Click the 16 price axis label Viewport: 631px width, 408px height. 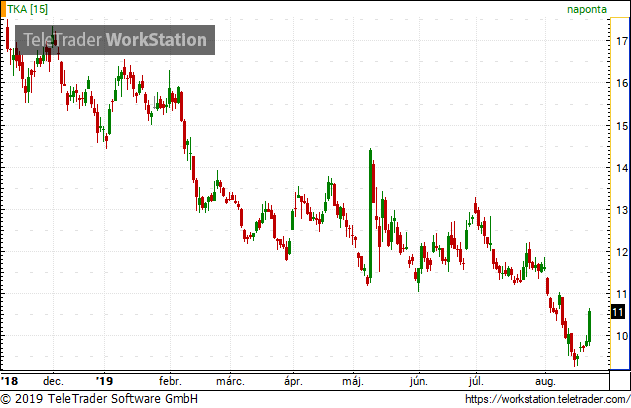click(622, 83)
